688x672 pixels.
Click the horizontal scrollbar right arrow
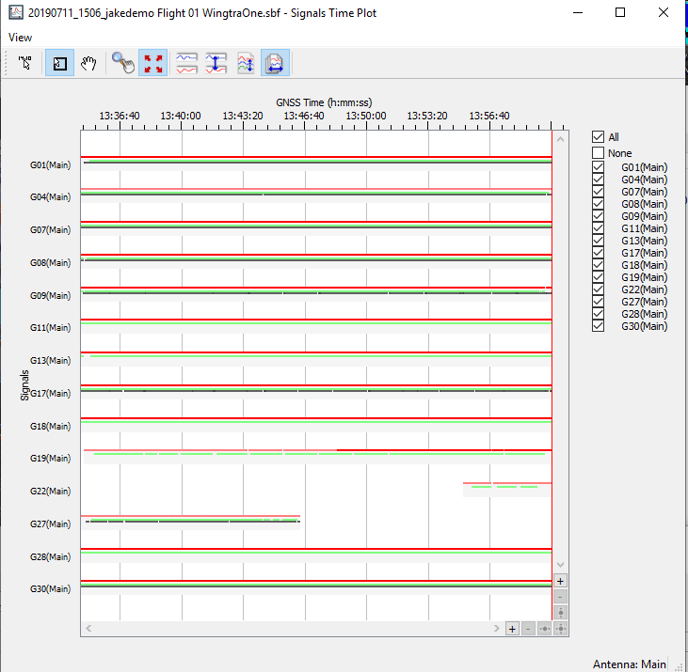(x=497, y=629)
